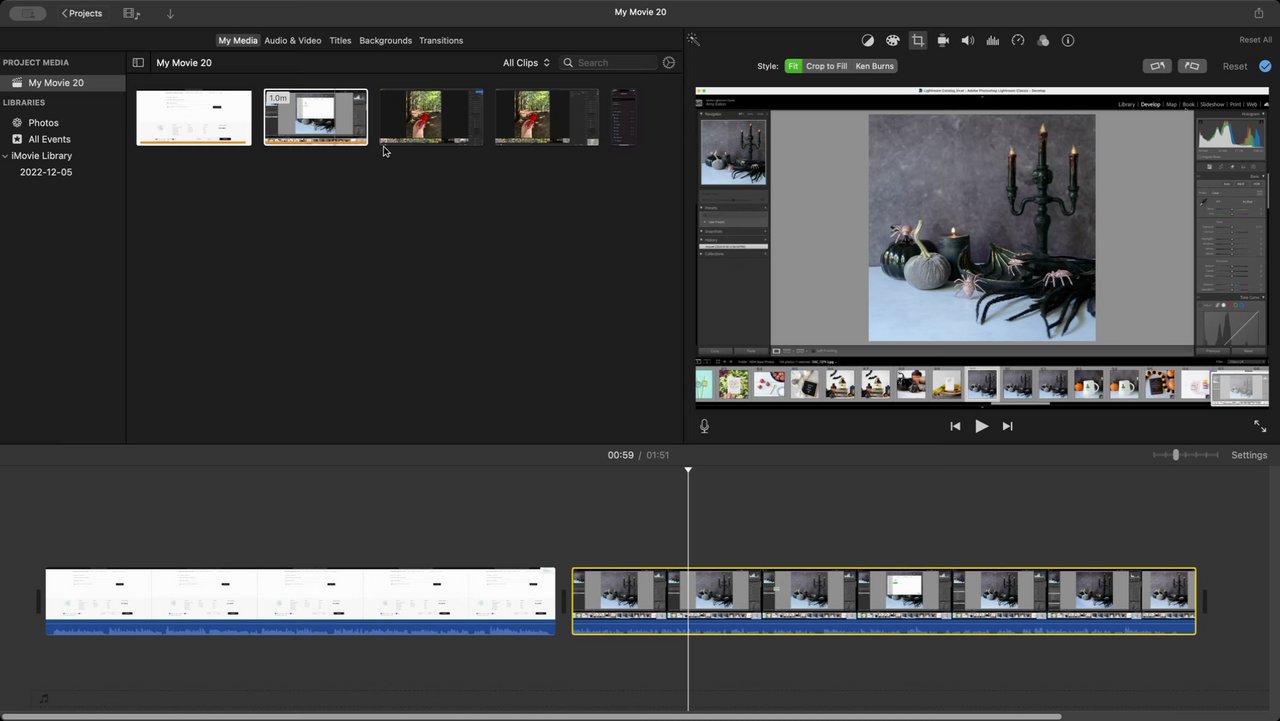Open timeline Settings popup
The width and height of the screenshot is (1280, 721).
[x=1249, y=455]
